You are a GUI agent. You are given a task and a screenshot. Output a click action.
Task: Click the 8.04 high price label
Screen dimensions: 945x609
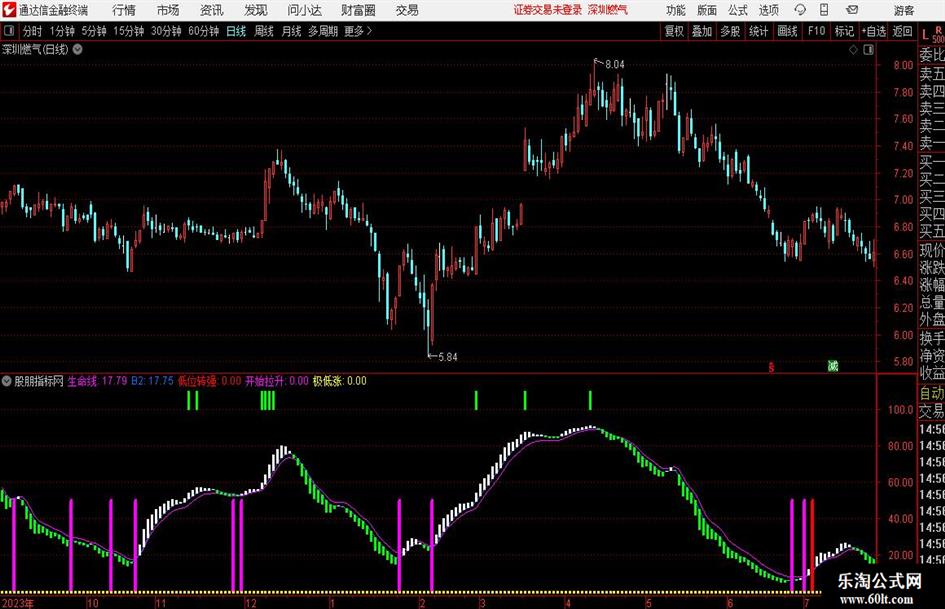click(614, 64)
